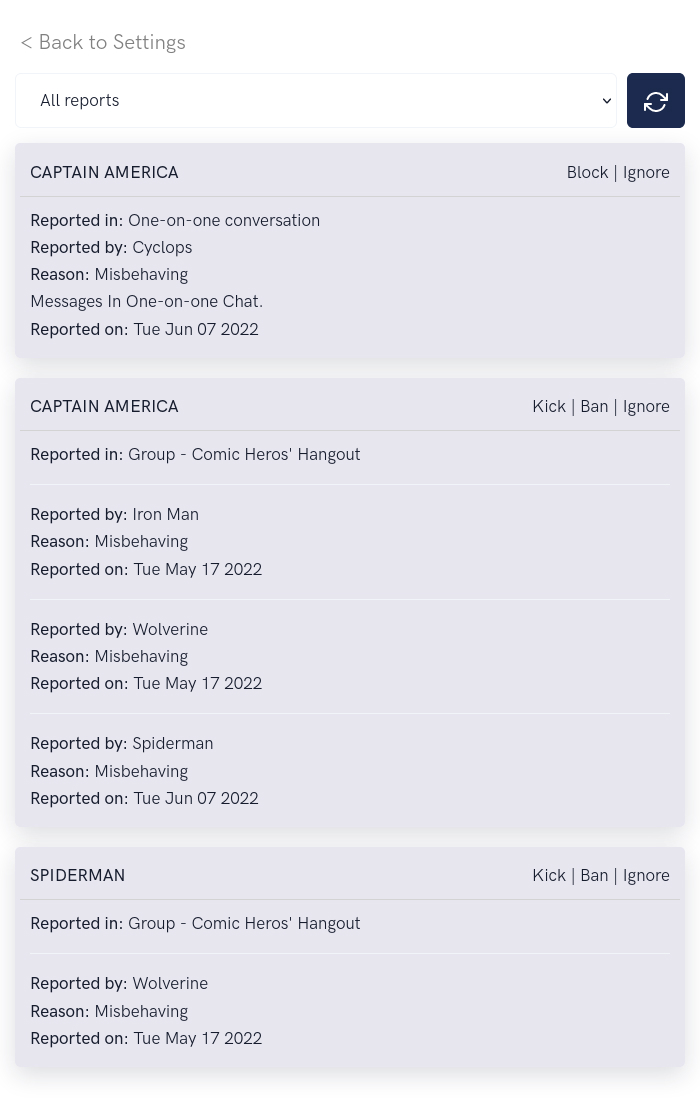Go back via Back to Settings link
The height and width of the screenshot is (1102, 700).
(103, 42)
